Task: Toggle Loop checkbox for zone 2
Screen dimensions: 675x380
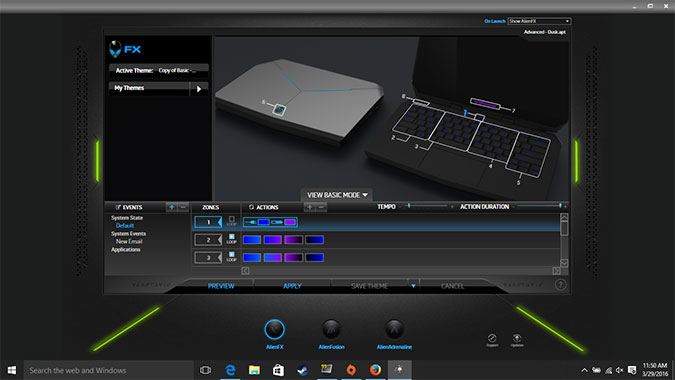Action: [232, 237]
